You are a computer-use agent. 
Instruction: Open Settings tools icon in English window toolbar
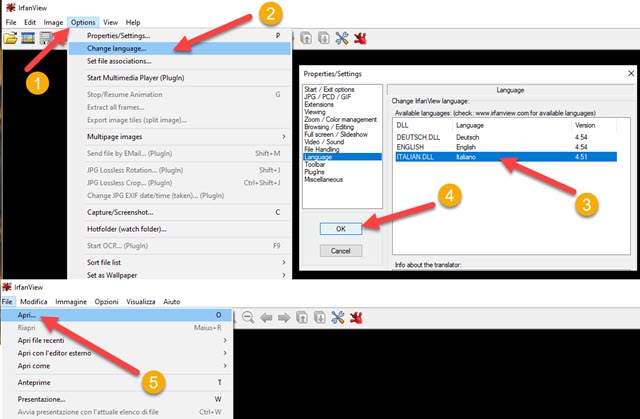point(342,38)
